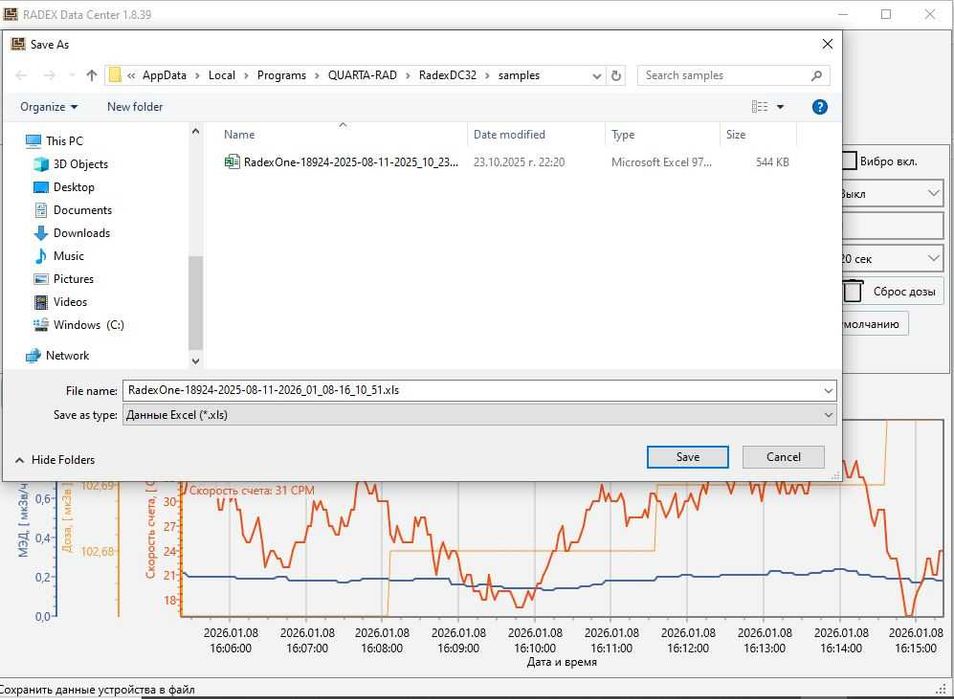Create a folder with New folder
The height and width of the screenshot is (699, 954).
(x=135, y=107)
